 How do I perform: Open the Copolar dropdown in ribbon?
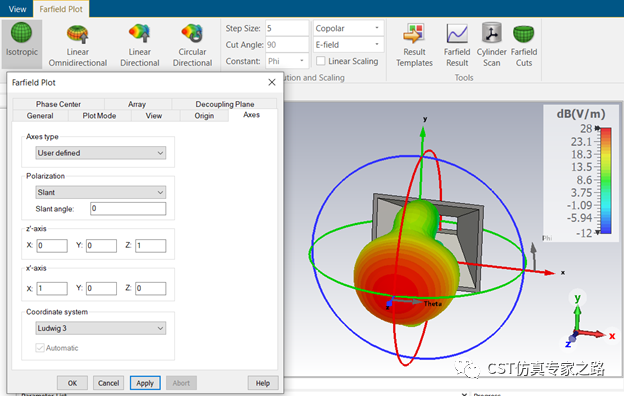348,28
